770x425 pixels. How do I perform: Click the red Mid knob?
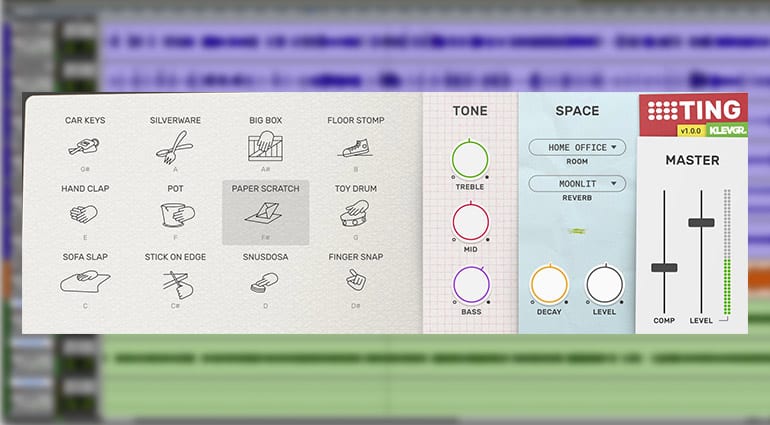point(470,222)
